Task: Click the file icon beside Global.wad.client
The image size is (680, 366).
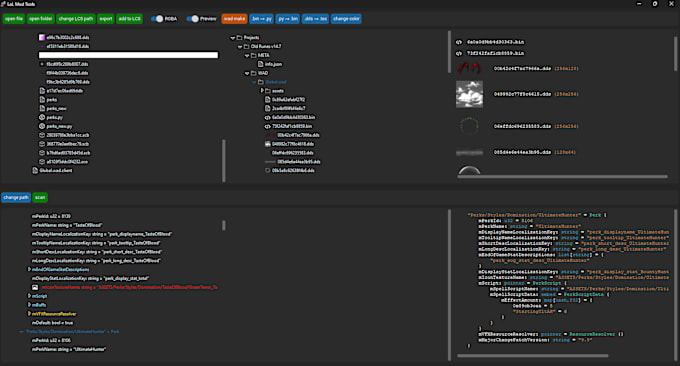Action: [x=35, y=170]
